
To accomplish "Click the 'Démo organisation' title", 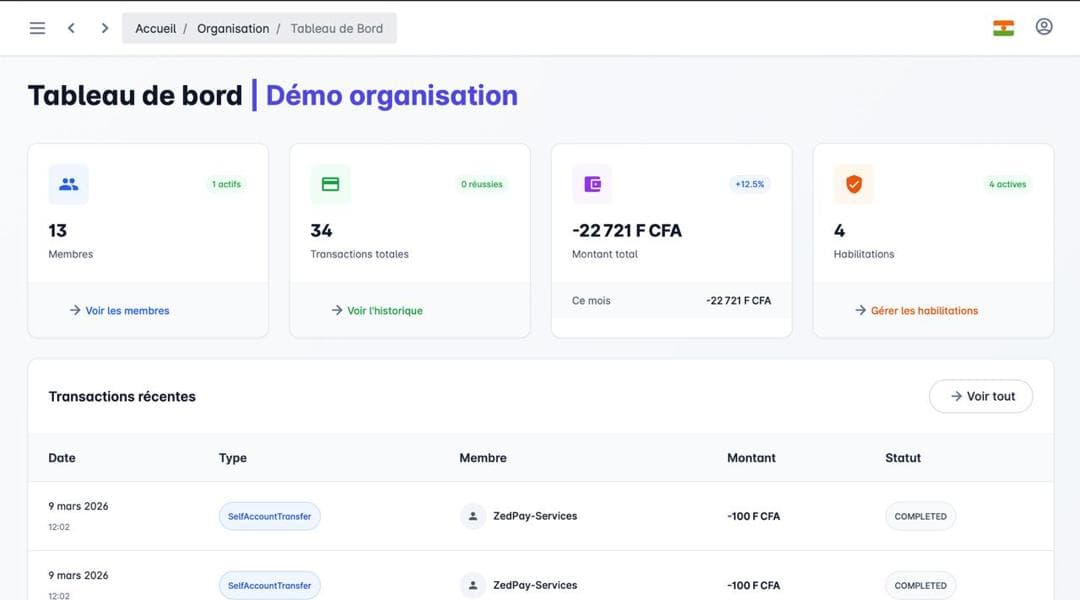I will (392, 95).
